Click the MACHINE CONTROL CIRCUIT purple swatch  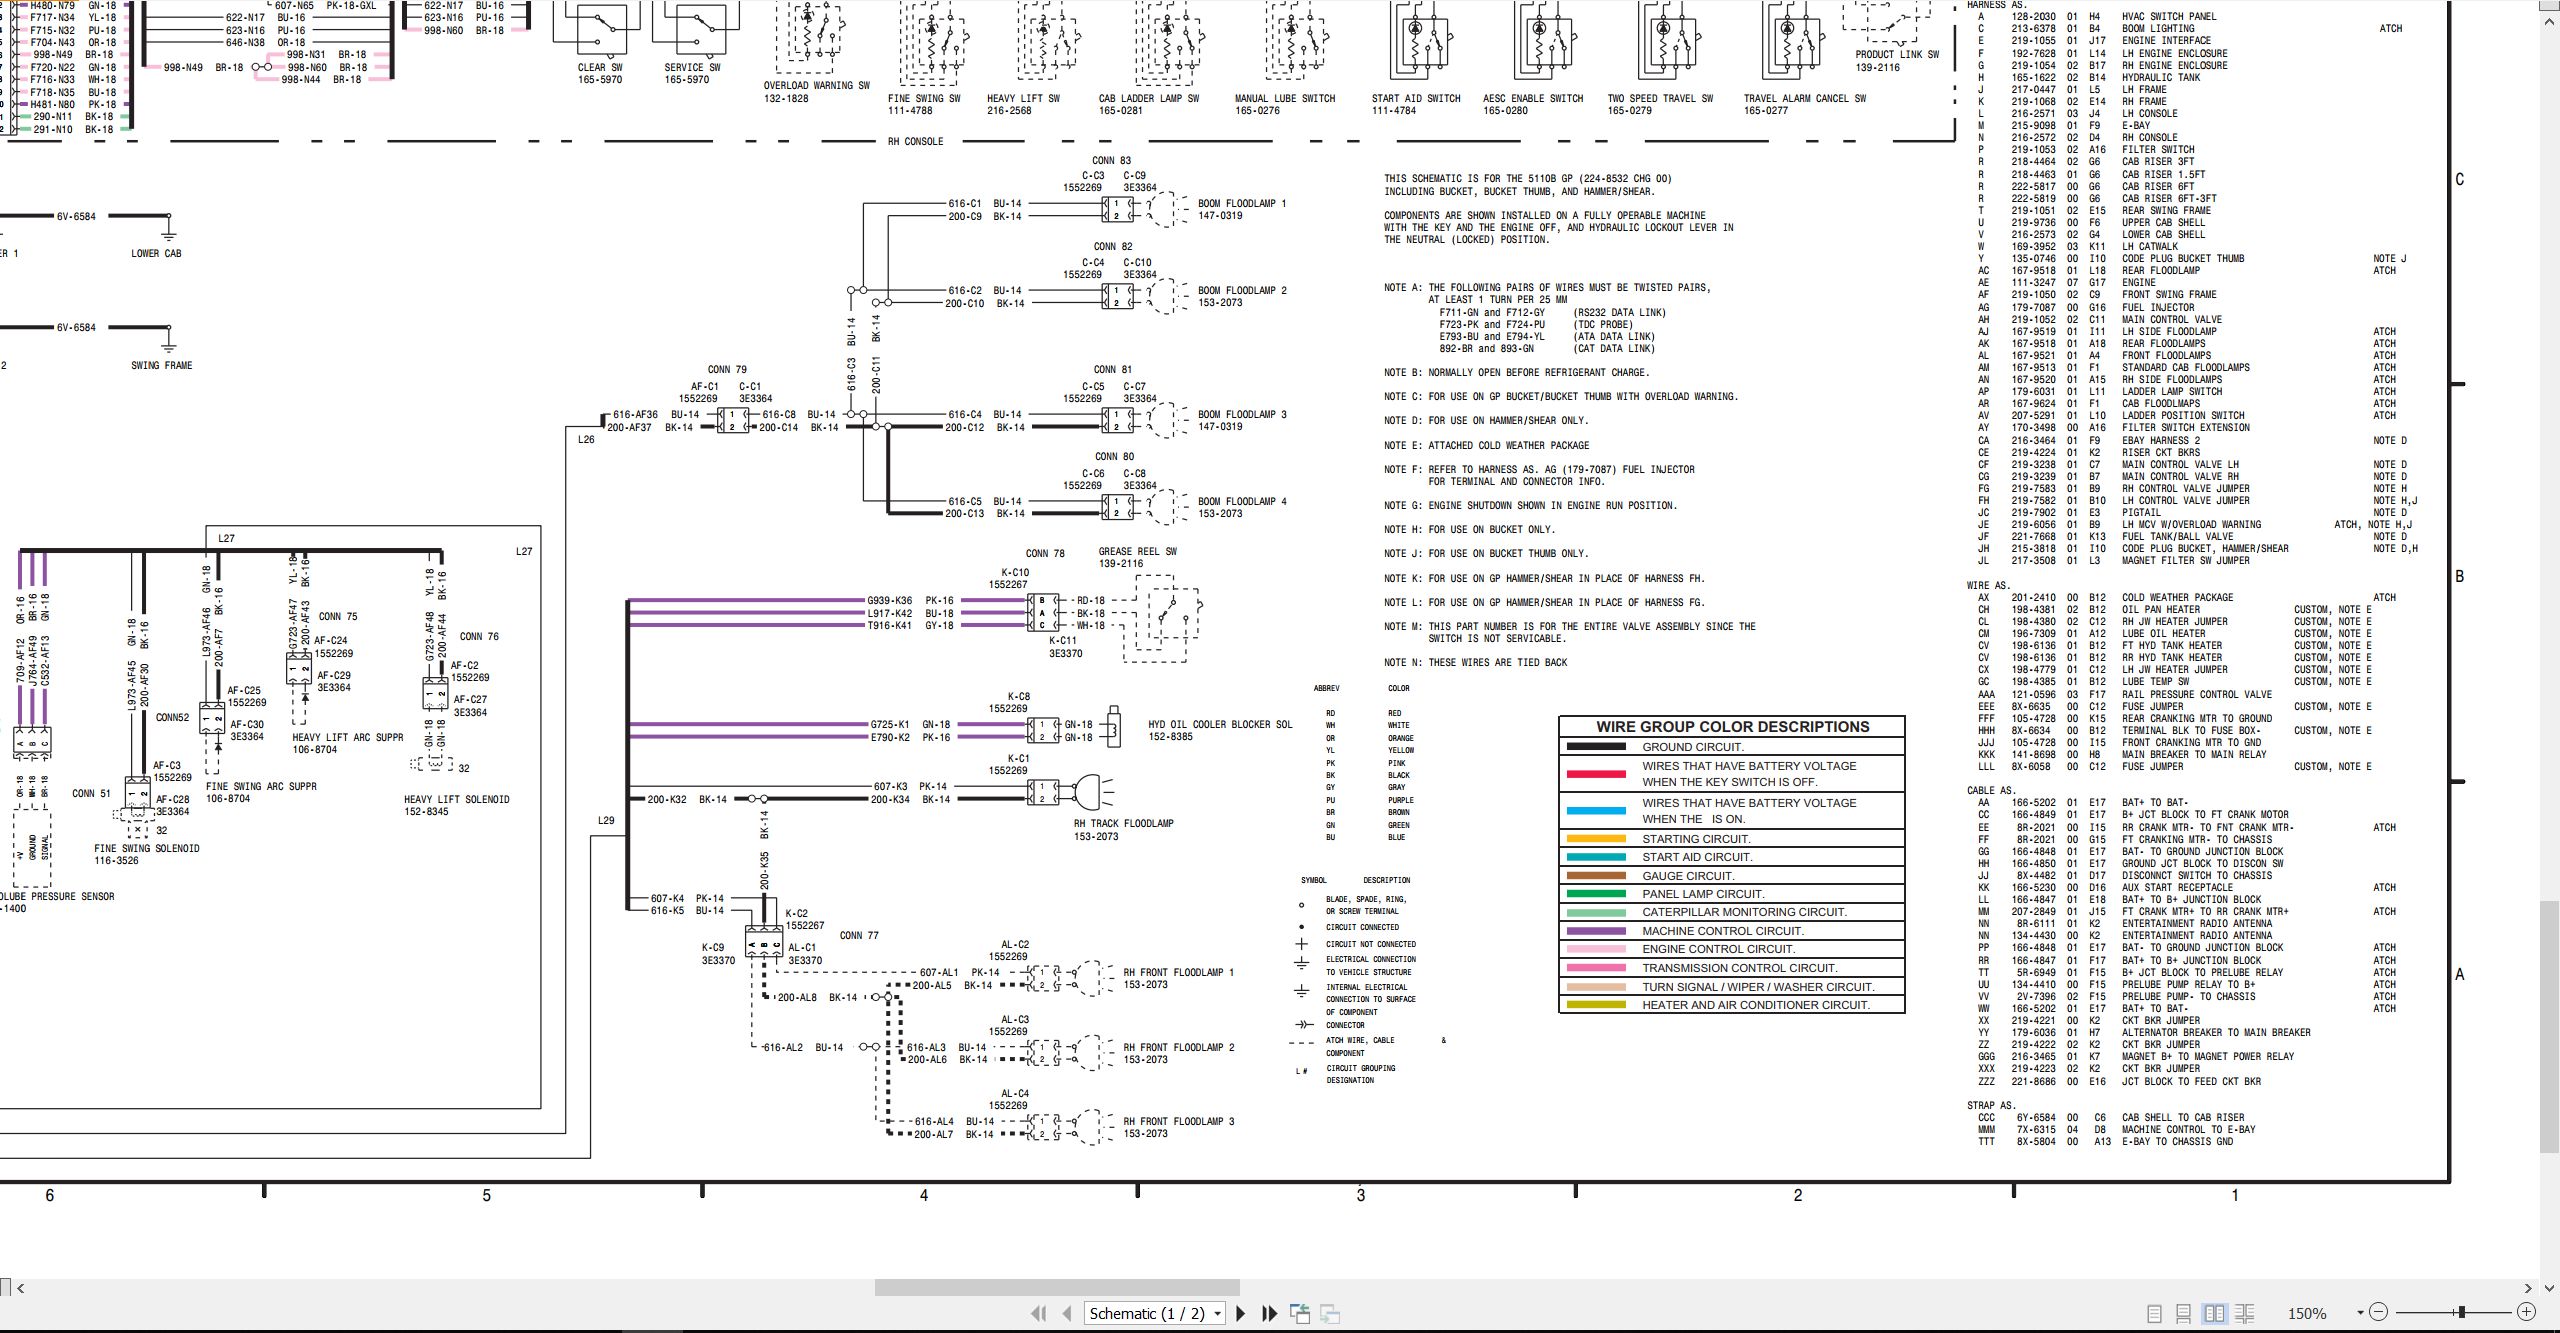(x=1596, y=931)
